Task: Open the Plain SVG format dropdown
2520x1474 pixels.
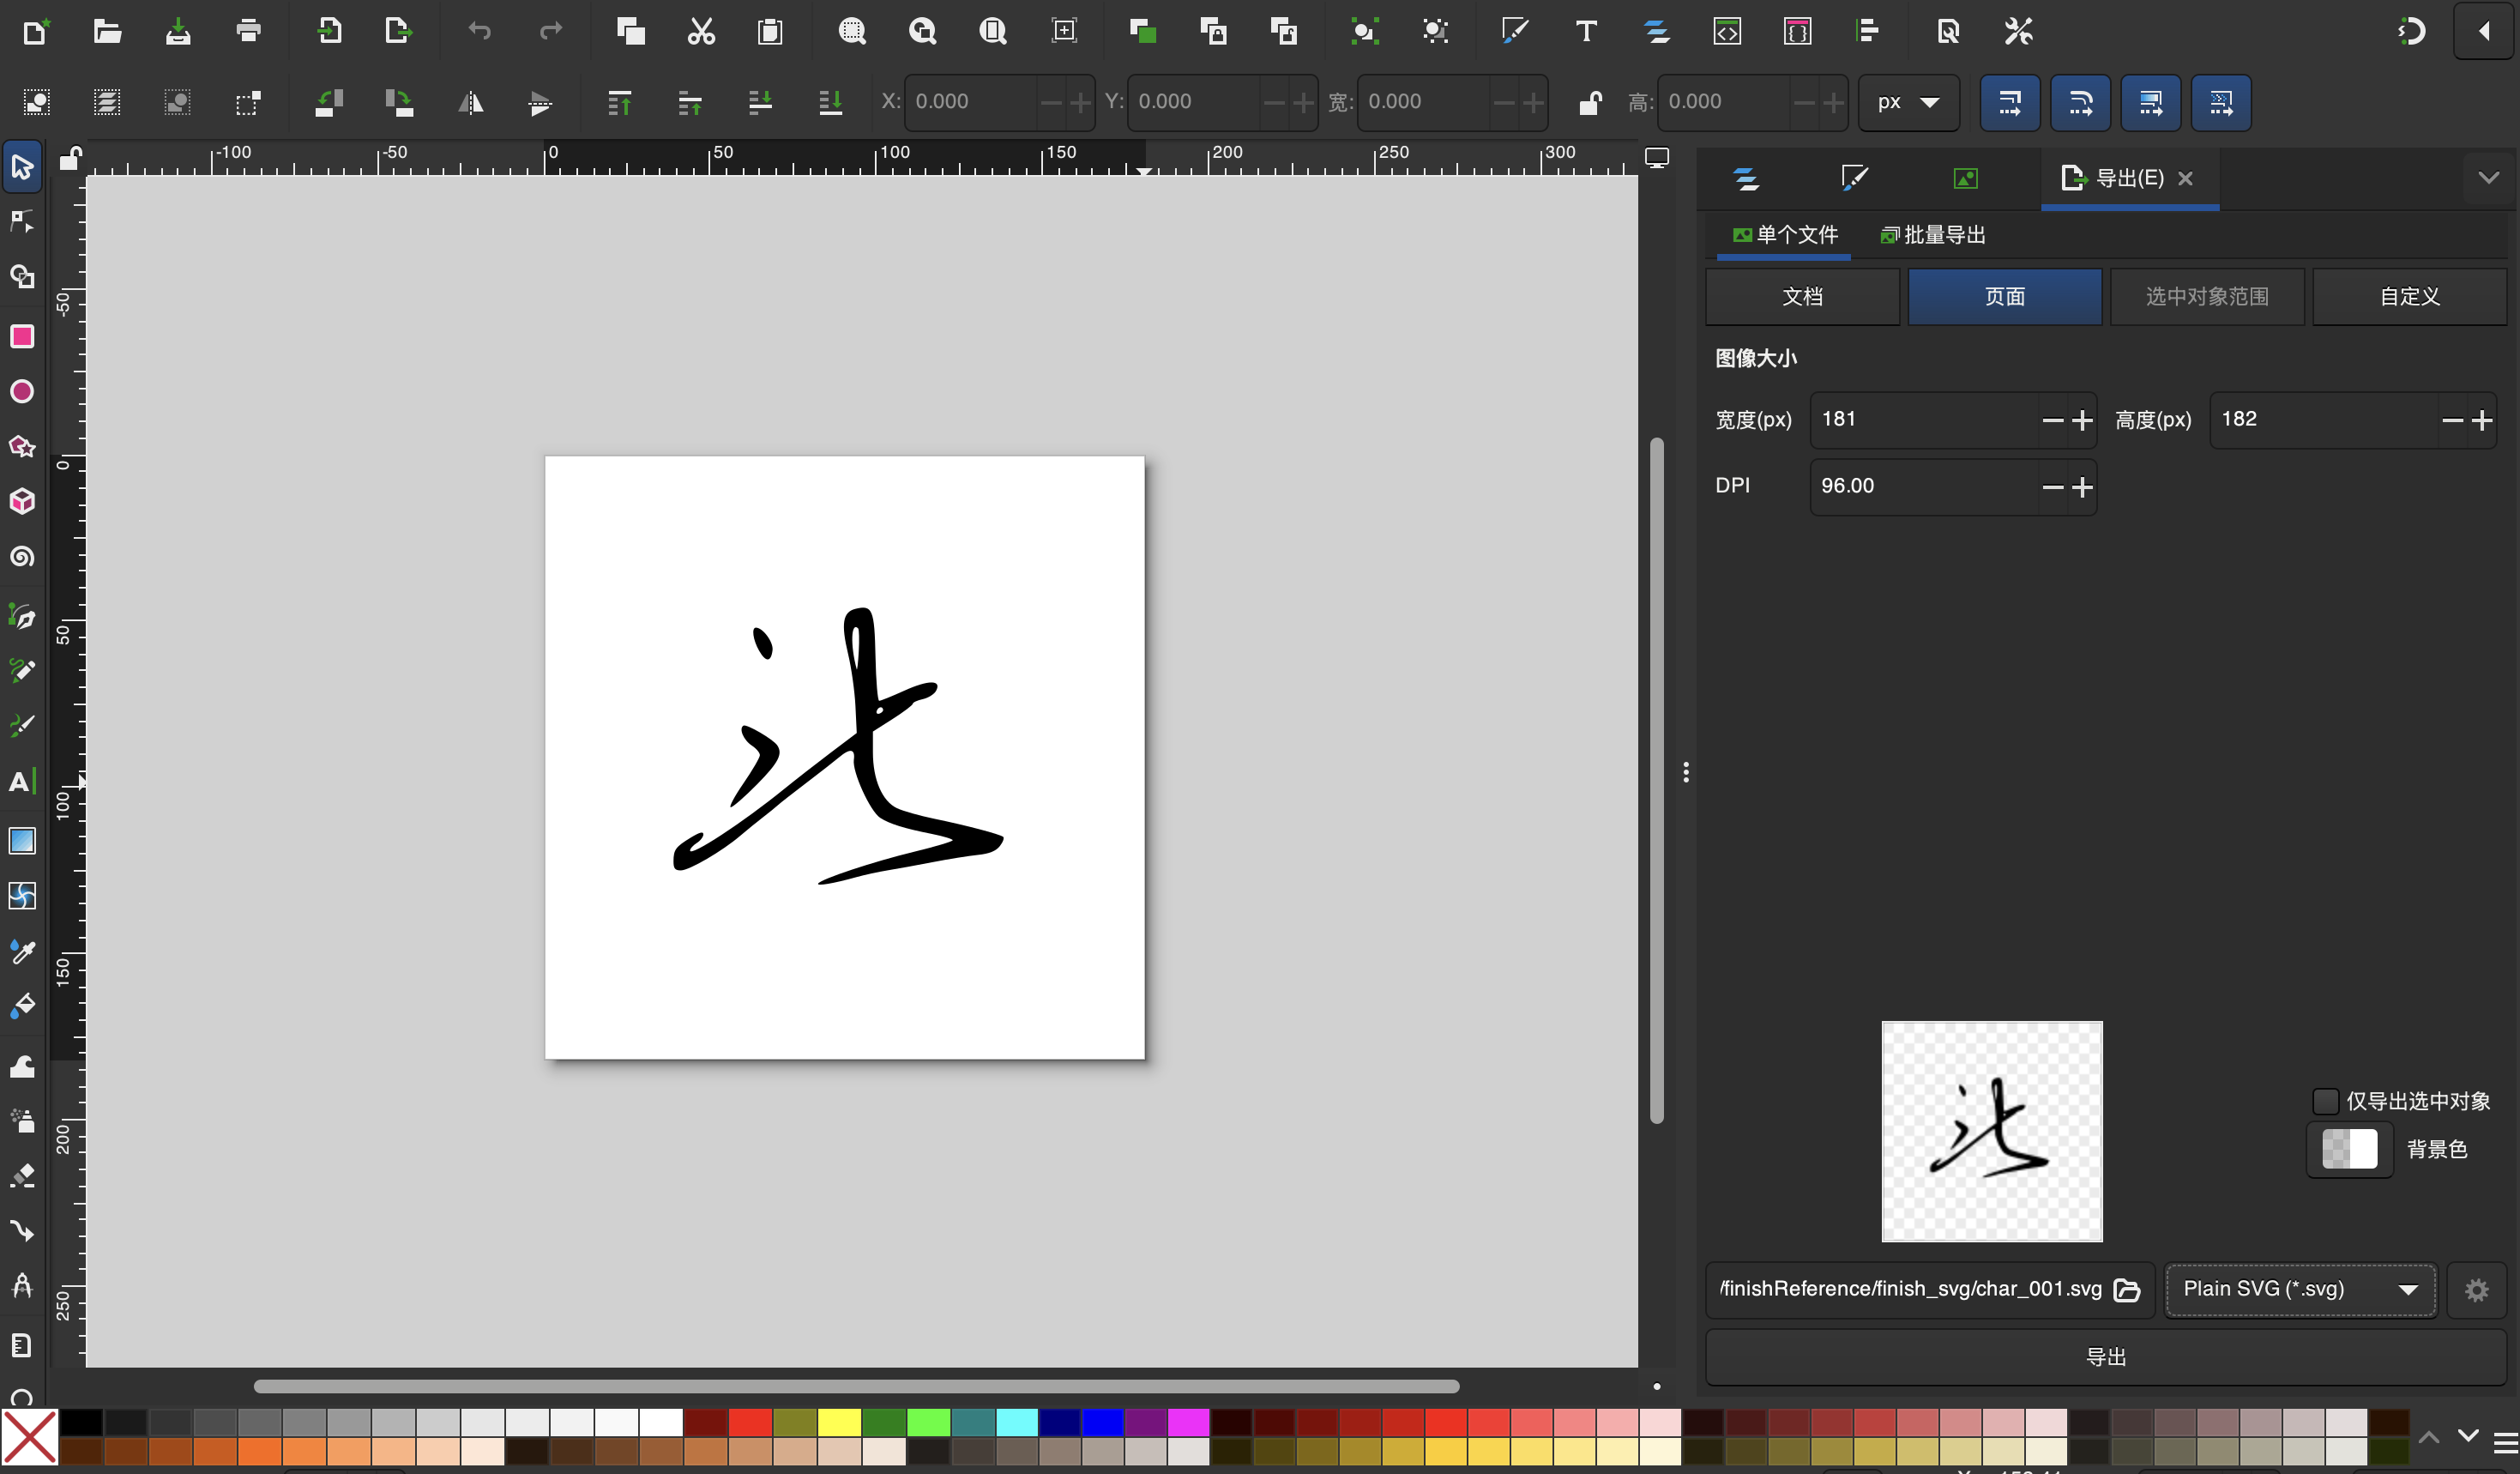Action: point(2300,1289)
